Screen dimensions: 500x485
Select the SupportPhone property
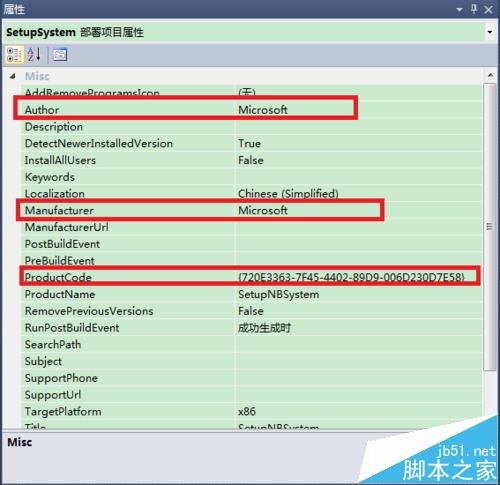61,378
